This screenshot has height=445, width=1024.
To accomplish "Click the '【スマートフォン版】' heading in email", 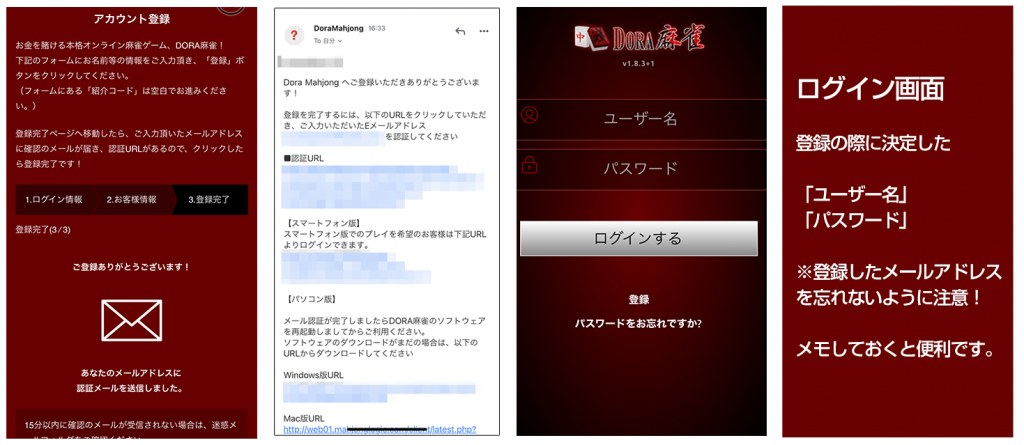I will click(x=323, y=223).
